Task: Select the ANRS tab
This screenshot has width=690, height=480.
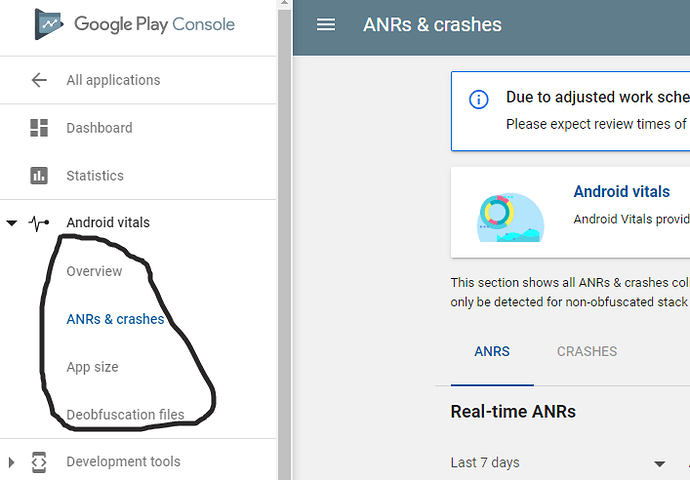Action: pyautogui.click(x=491, y=352)
